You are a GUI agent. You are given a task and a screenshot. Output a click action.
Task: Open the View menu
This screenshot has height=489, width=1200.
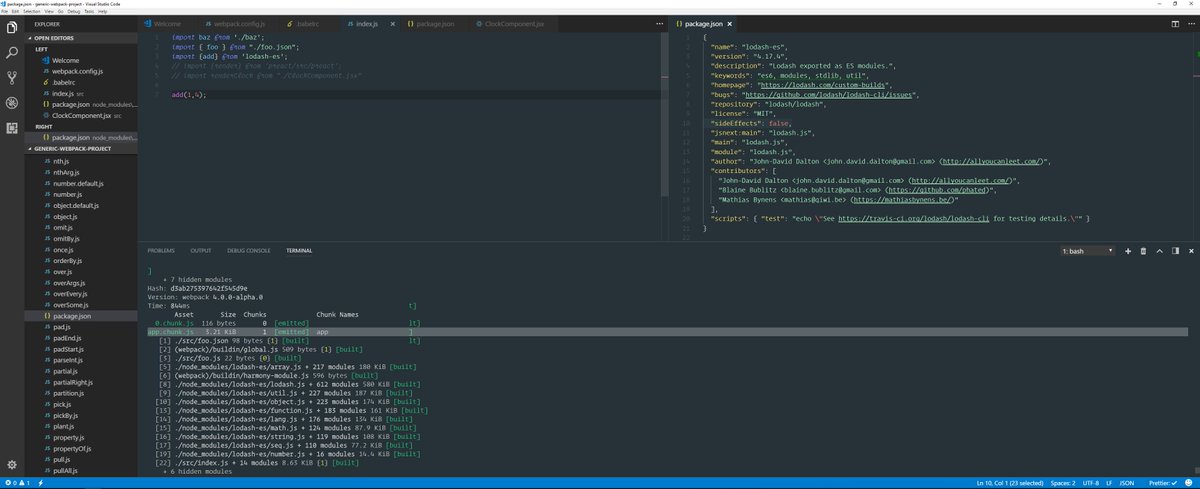(50, 11)
